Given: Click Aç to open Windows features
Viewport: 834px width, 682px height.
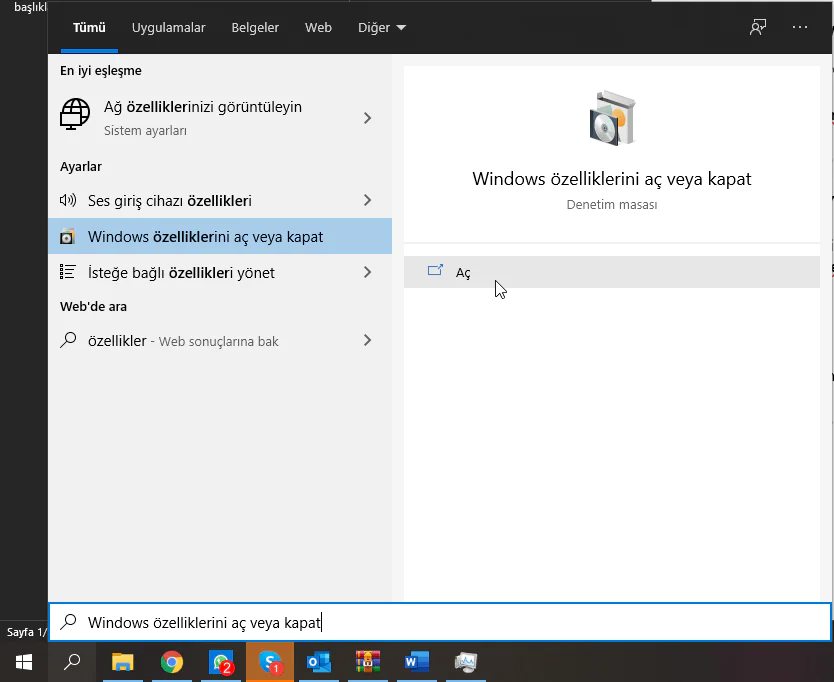Looking at the screenshot, I should [463, 272].
